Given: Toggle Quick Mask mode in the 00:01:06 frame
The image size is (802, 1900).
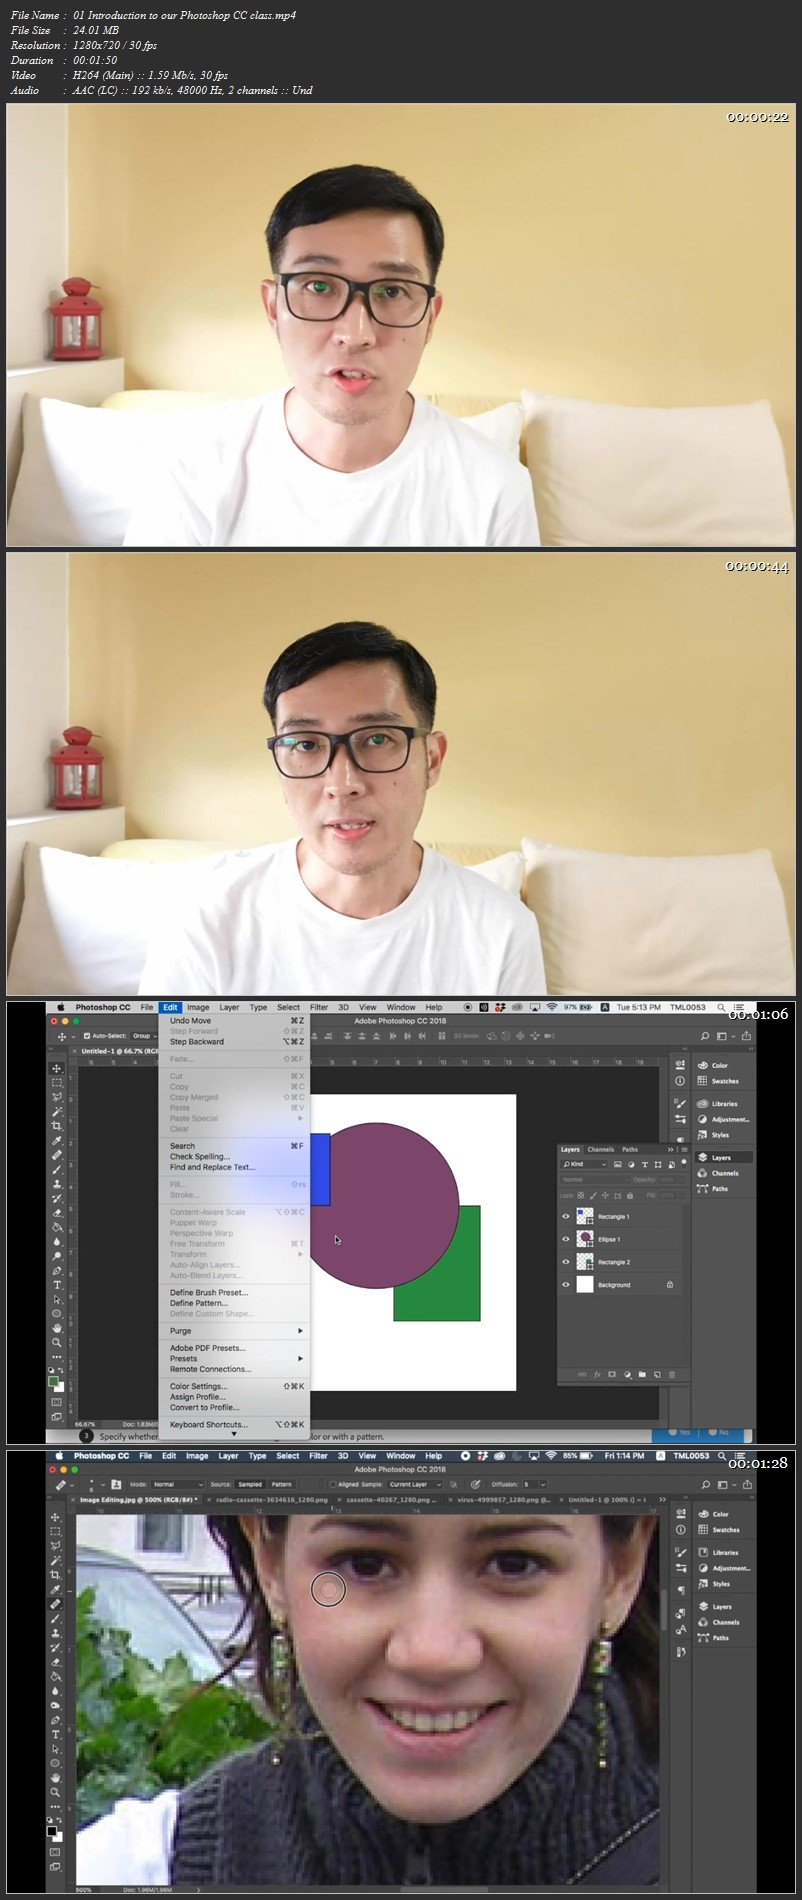Looking at the screenshot, I should tap(57, 1402).
